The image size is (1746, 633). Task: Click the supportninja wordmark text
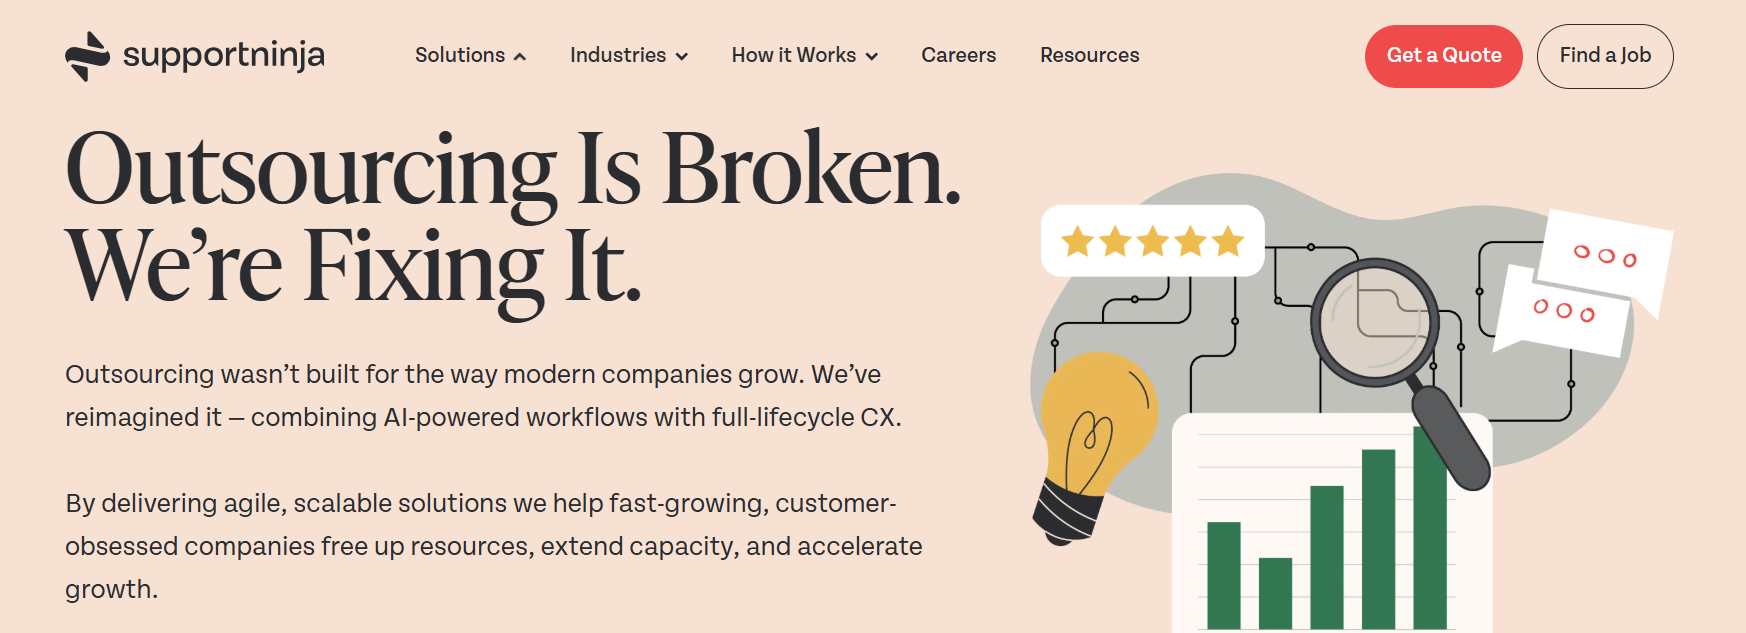pyautogui.click(x=223, y=56)
